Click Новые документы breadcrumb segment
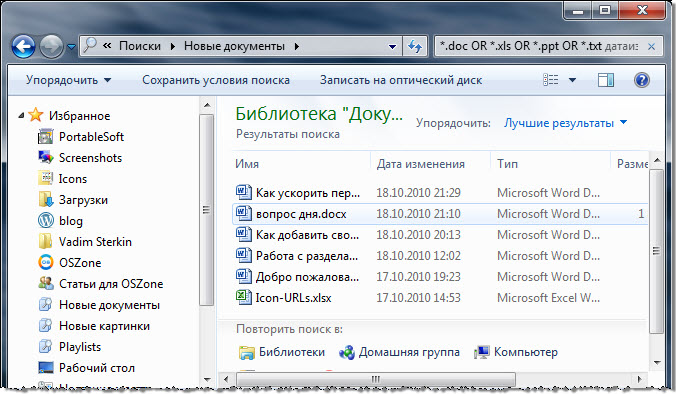Image resolution: width=676 pixels, height=394 pixels. pos(234,46)
